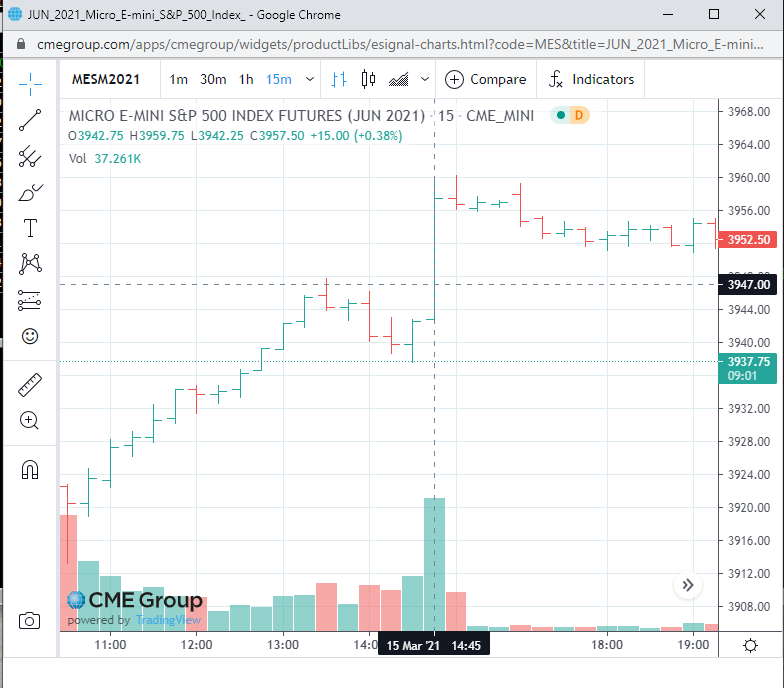The width and height of the screenshot is (784, 688).
Task: Click the MESM2021 symbol field
Action: [x=106, y=80]
